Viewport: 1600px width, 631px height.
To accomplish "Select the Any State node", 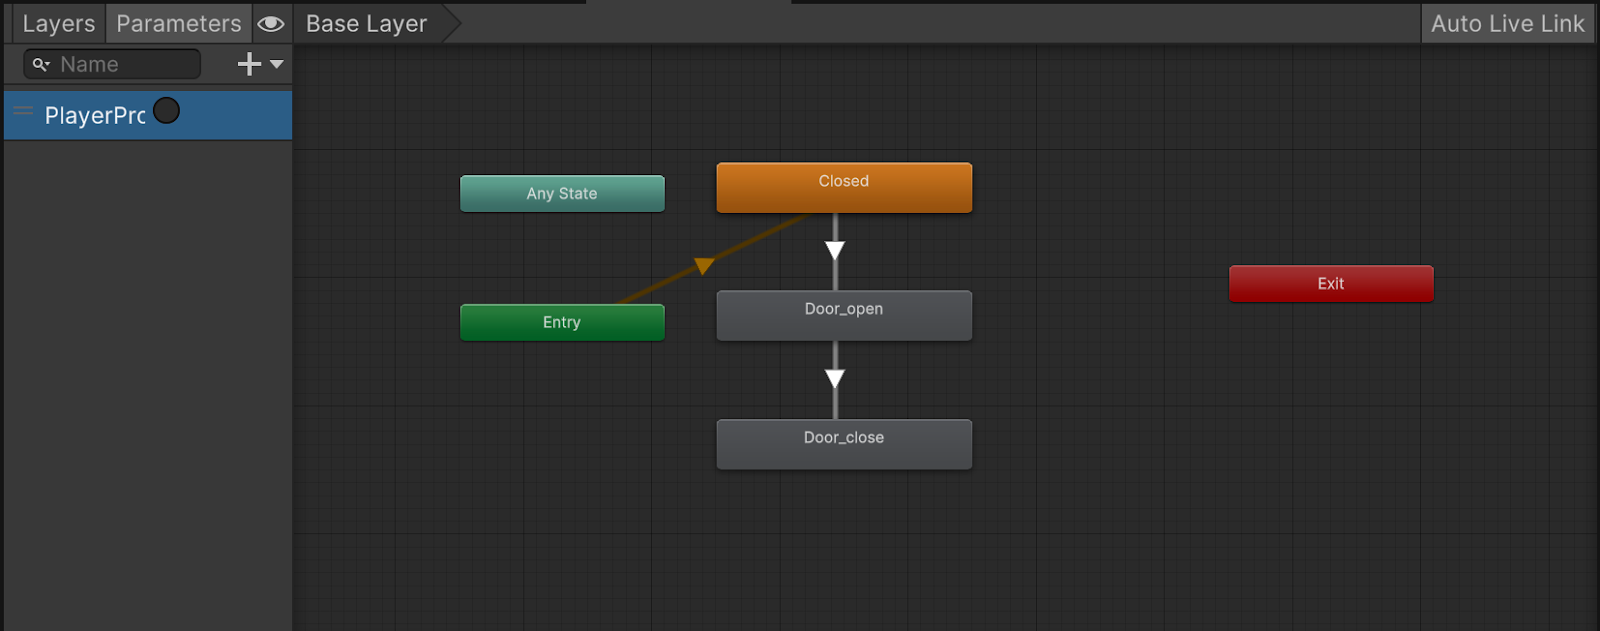I will coord(562,193).
